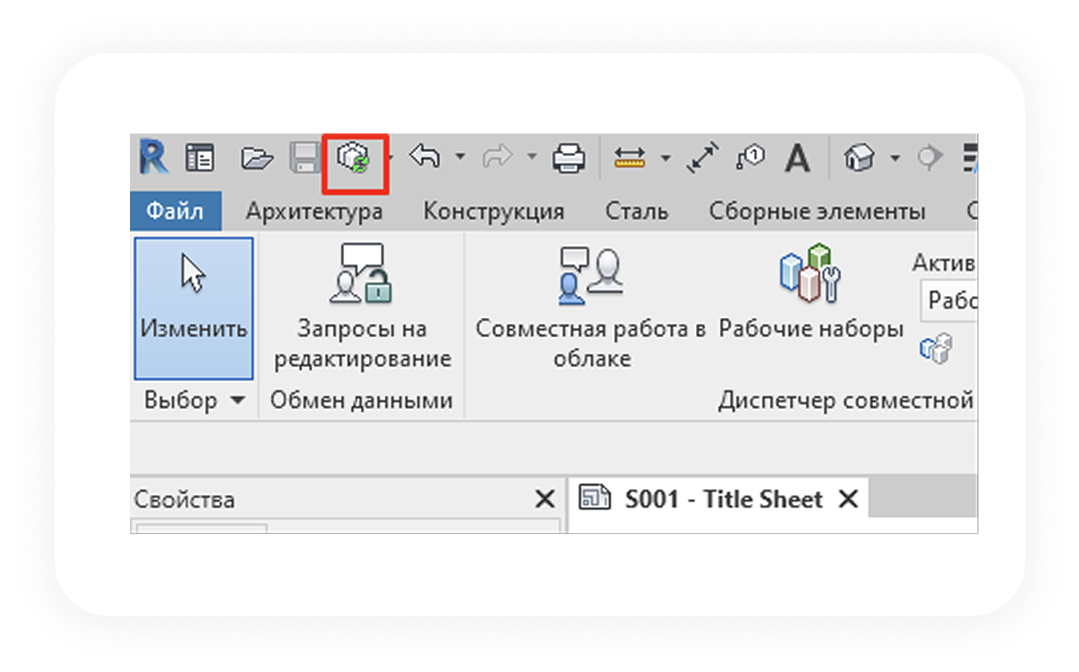Select the Aligned Dimension tool
This screenshot has width=1079, height=672.
pos(704,158)
